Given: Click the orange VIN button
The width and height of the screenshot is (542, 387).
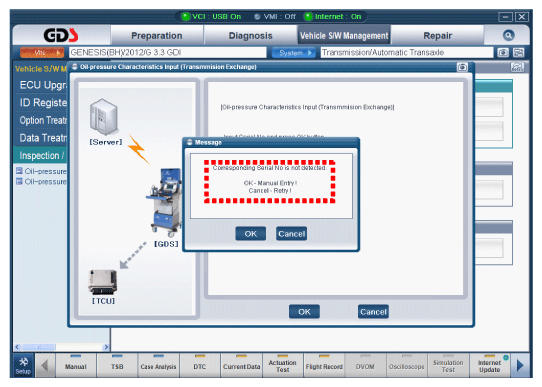Looking at the screenshot, I should point(42,53).
